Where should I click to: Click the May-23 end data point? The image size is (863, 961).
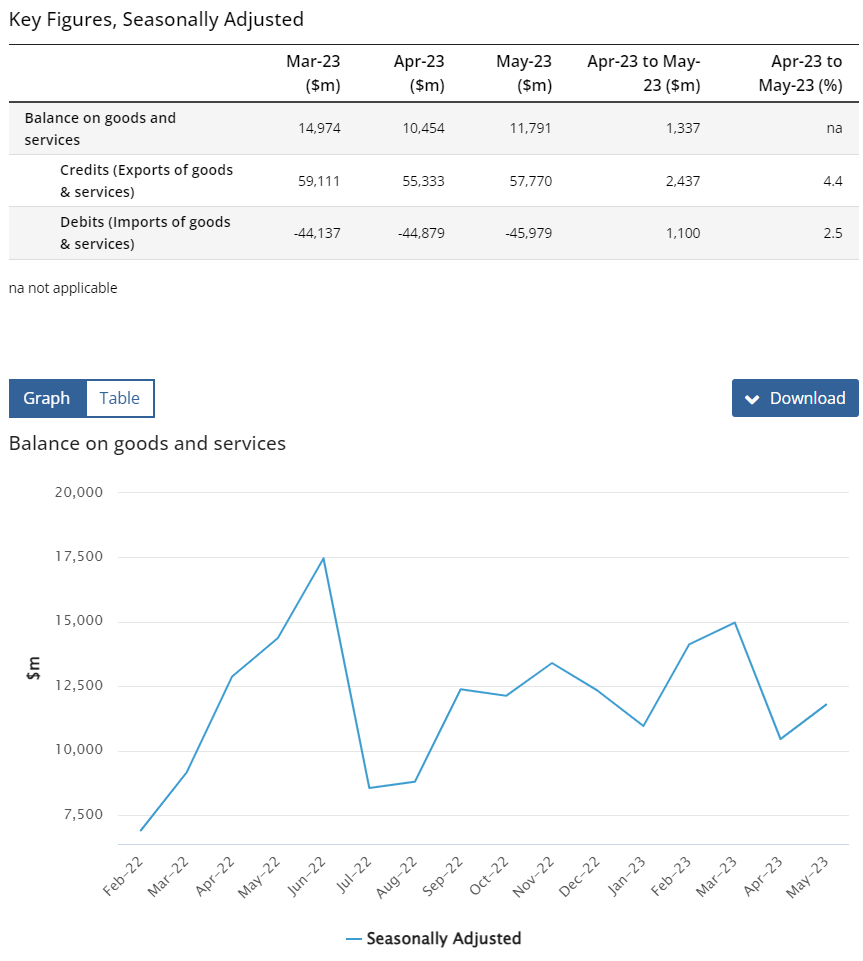pyautogui.click(x=826, y=705)
